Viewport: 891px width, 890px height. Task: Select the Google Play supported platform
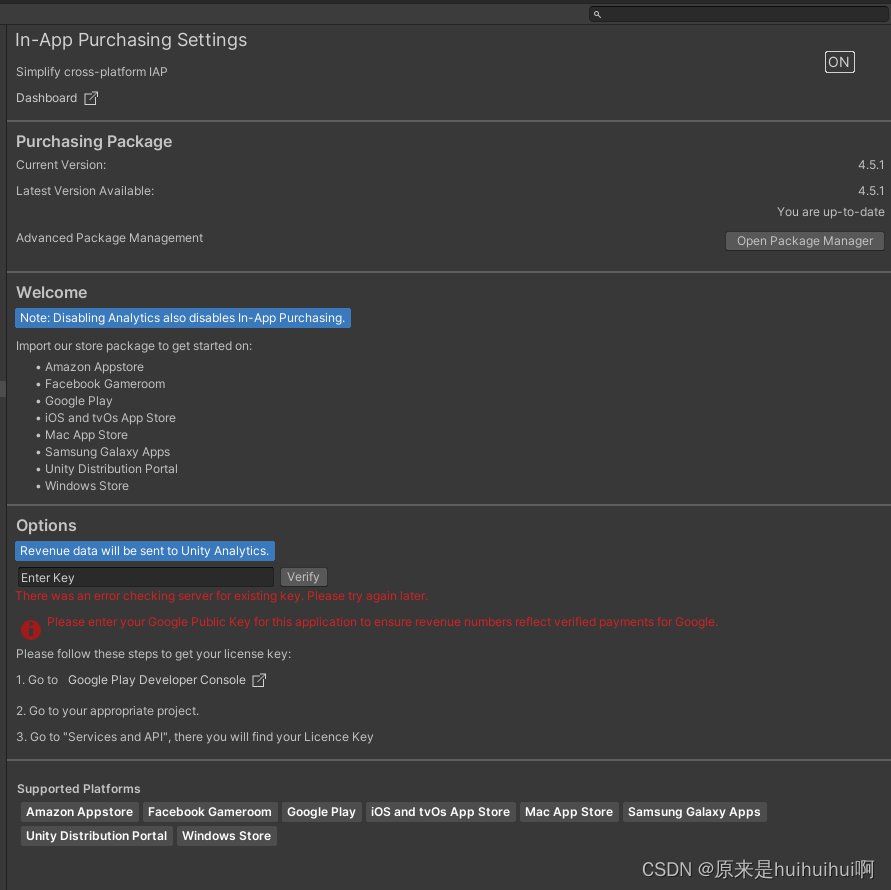[321, 811]
